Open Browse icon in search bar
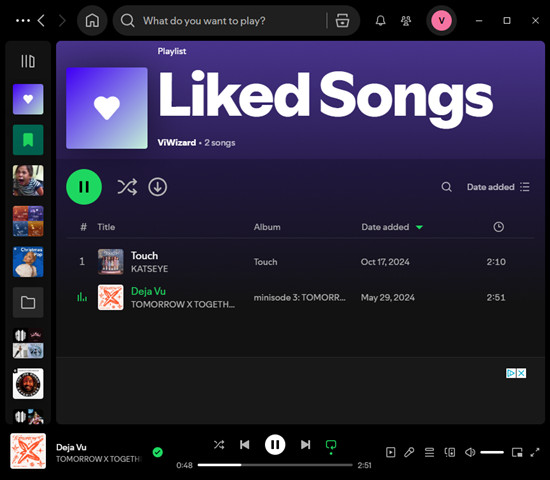This screenshot has height=480, width=550. (x=342, y=21)
